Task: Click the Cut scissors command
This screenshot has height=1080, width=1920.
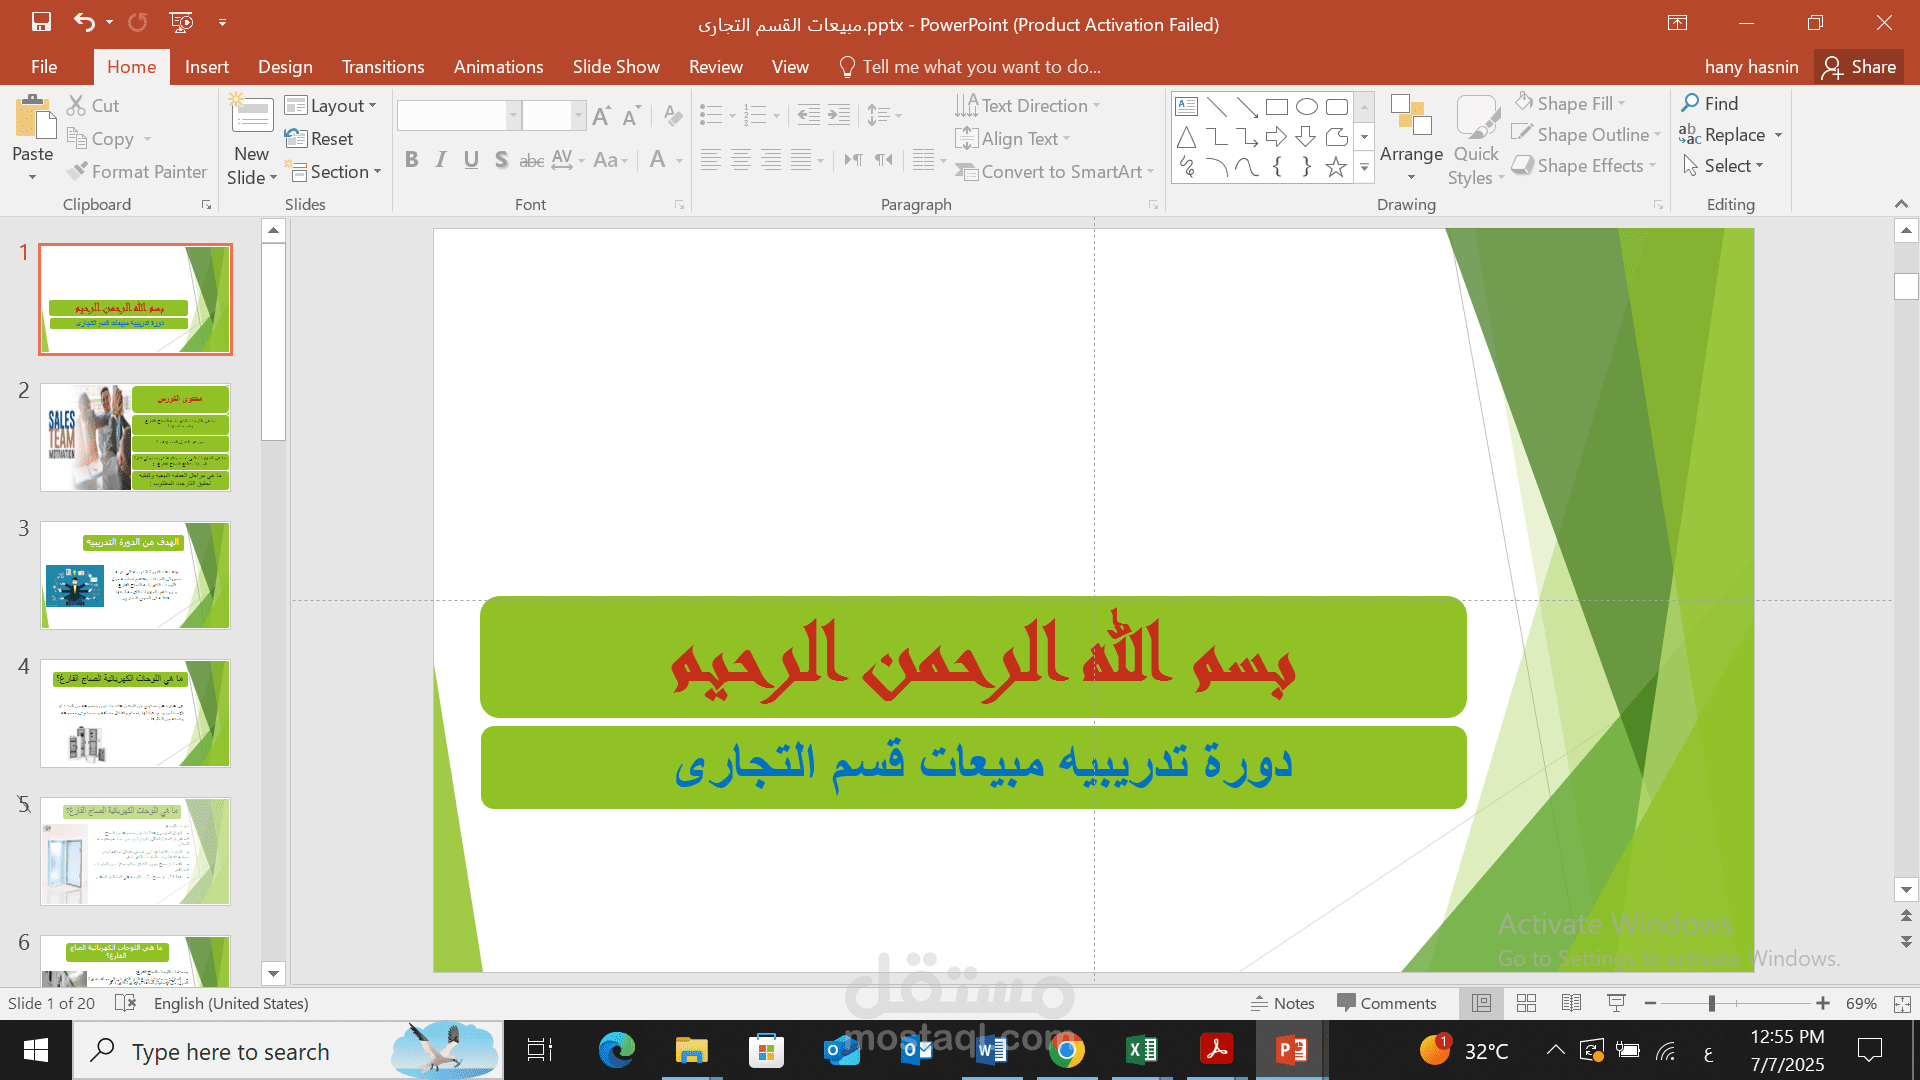Action: (93, 105)
